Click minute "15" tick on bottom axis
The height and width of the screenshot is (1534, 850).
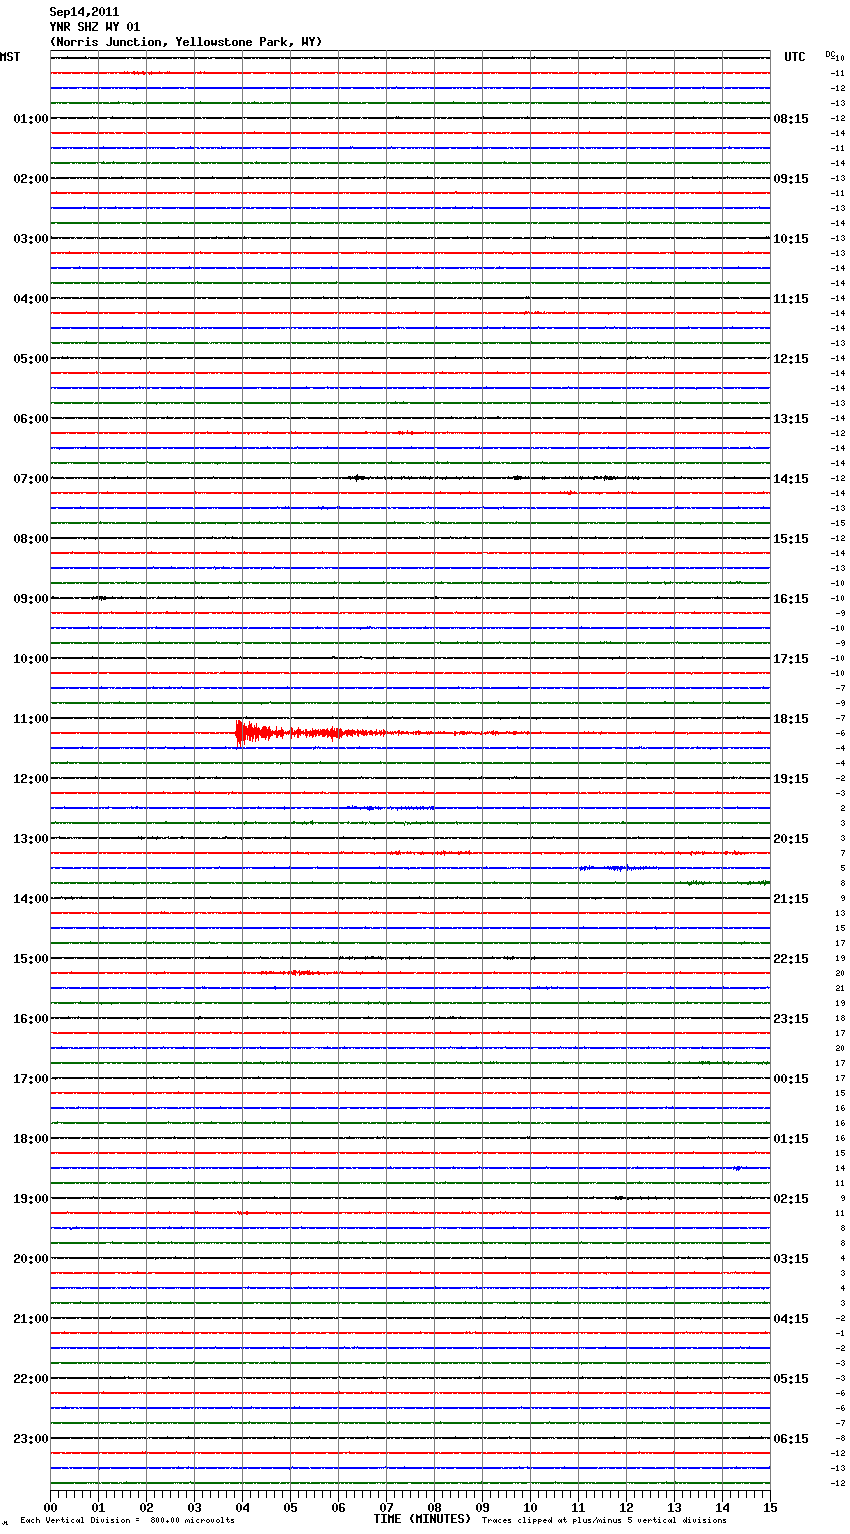pos(770,1507)
